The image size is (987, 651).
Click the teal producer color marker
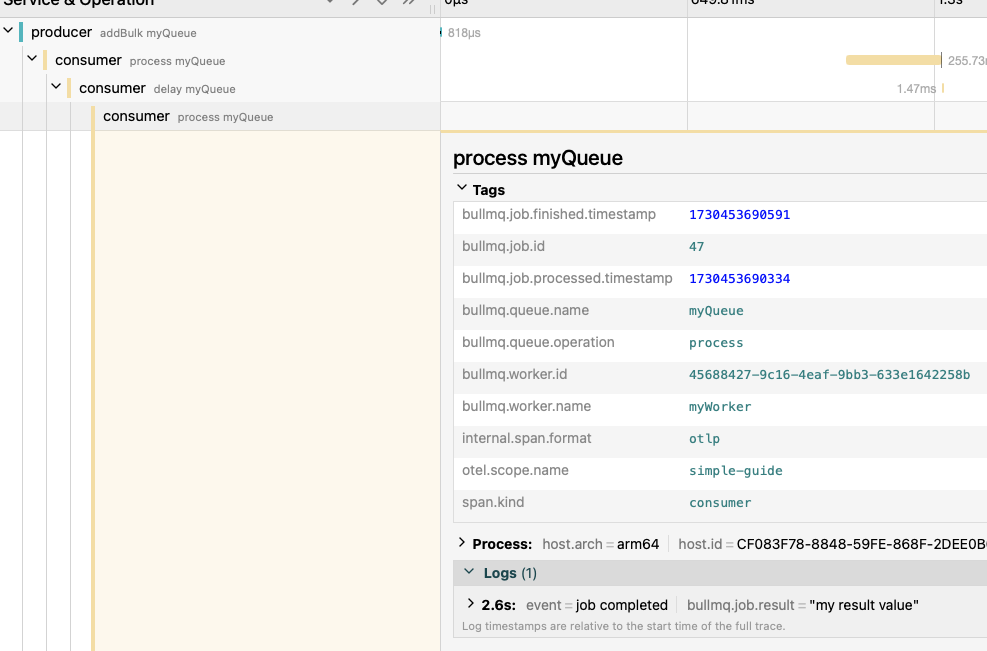pos(21,32)
